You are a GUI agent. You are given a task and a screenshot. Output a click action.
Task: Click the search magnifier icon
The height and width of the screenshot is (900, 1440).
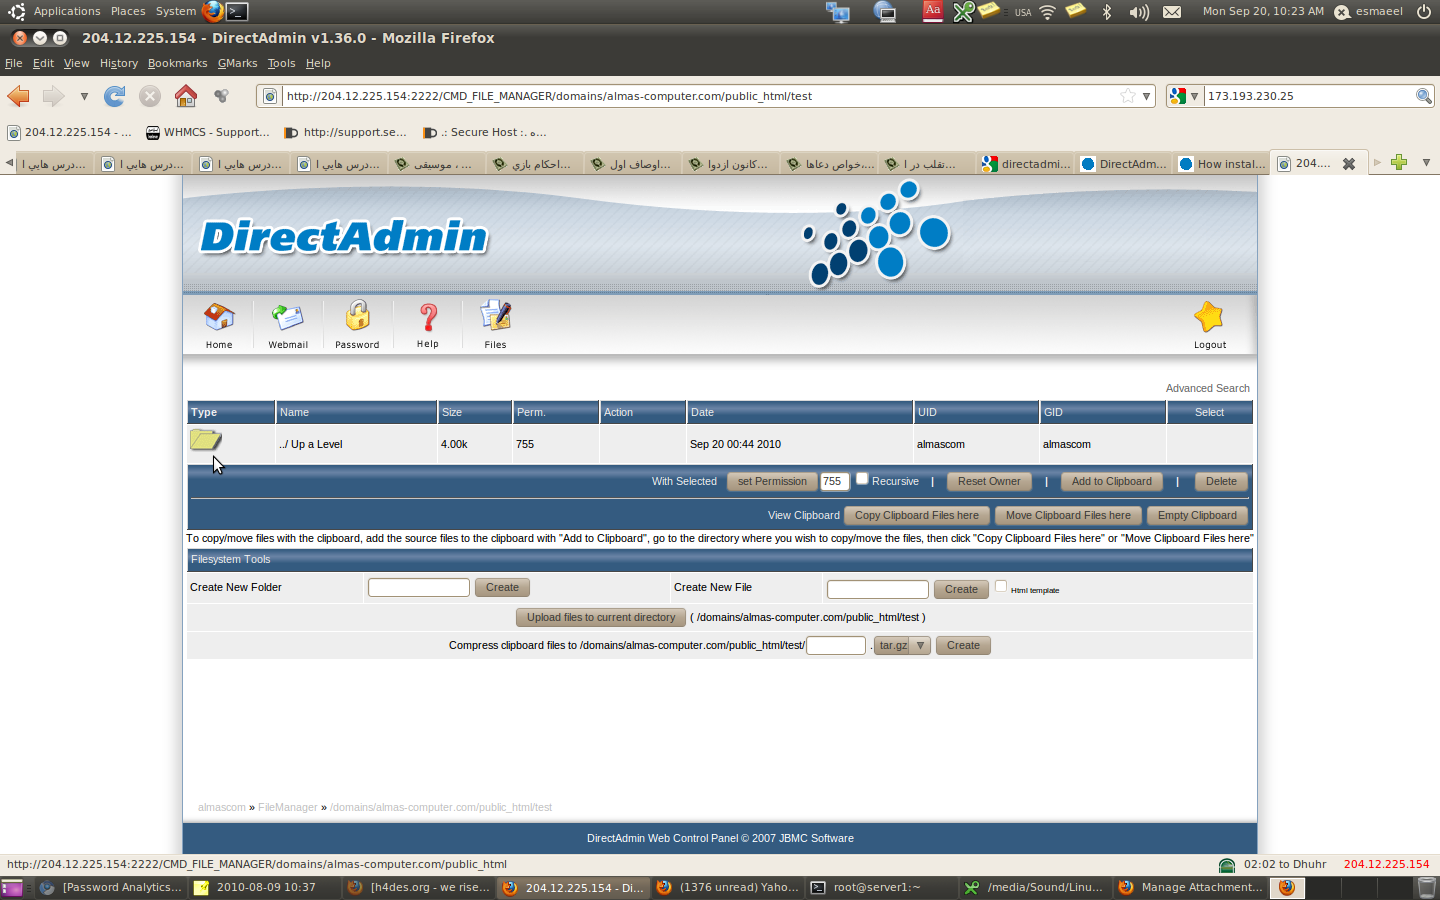tap(1423, 96)
